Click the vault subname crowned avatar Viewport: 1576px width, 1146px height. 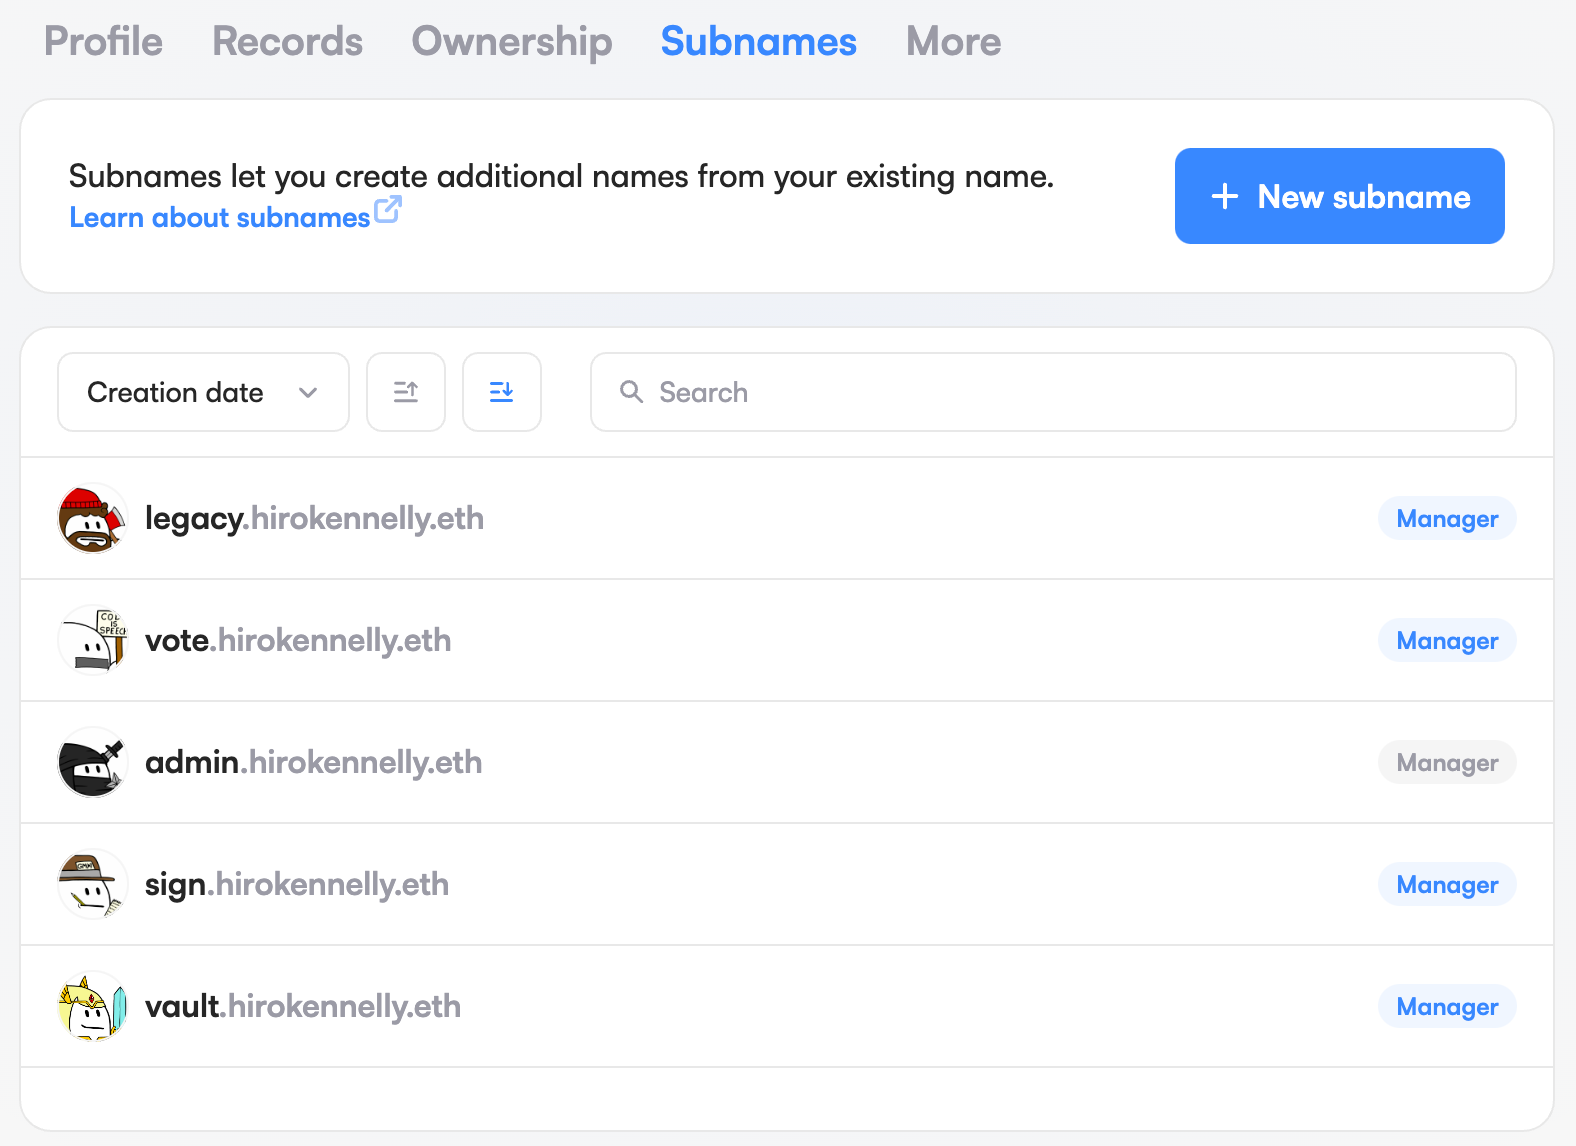(93, 1007)
